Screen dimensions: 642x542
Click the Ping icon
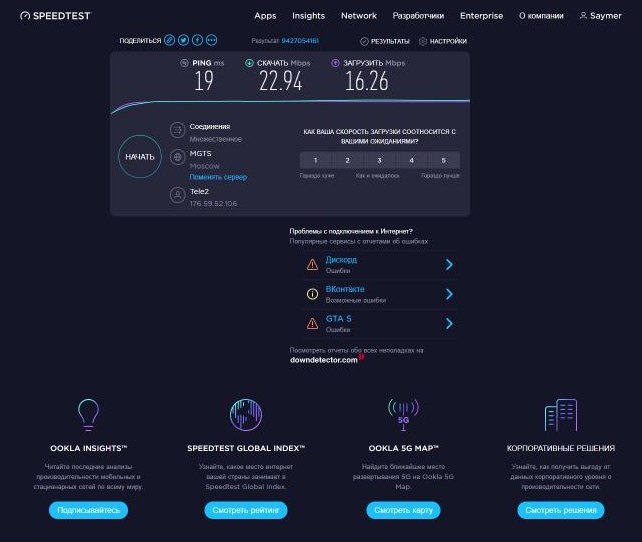(184, 63)
